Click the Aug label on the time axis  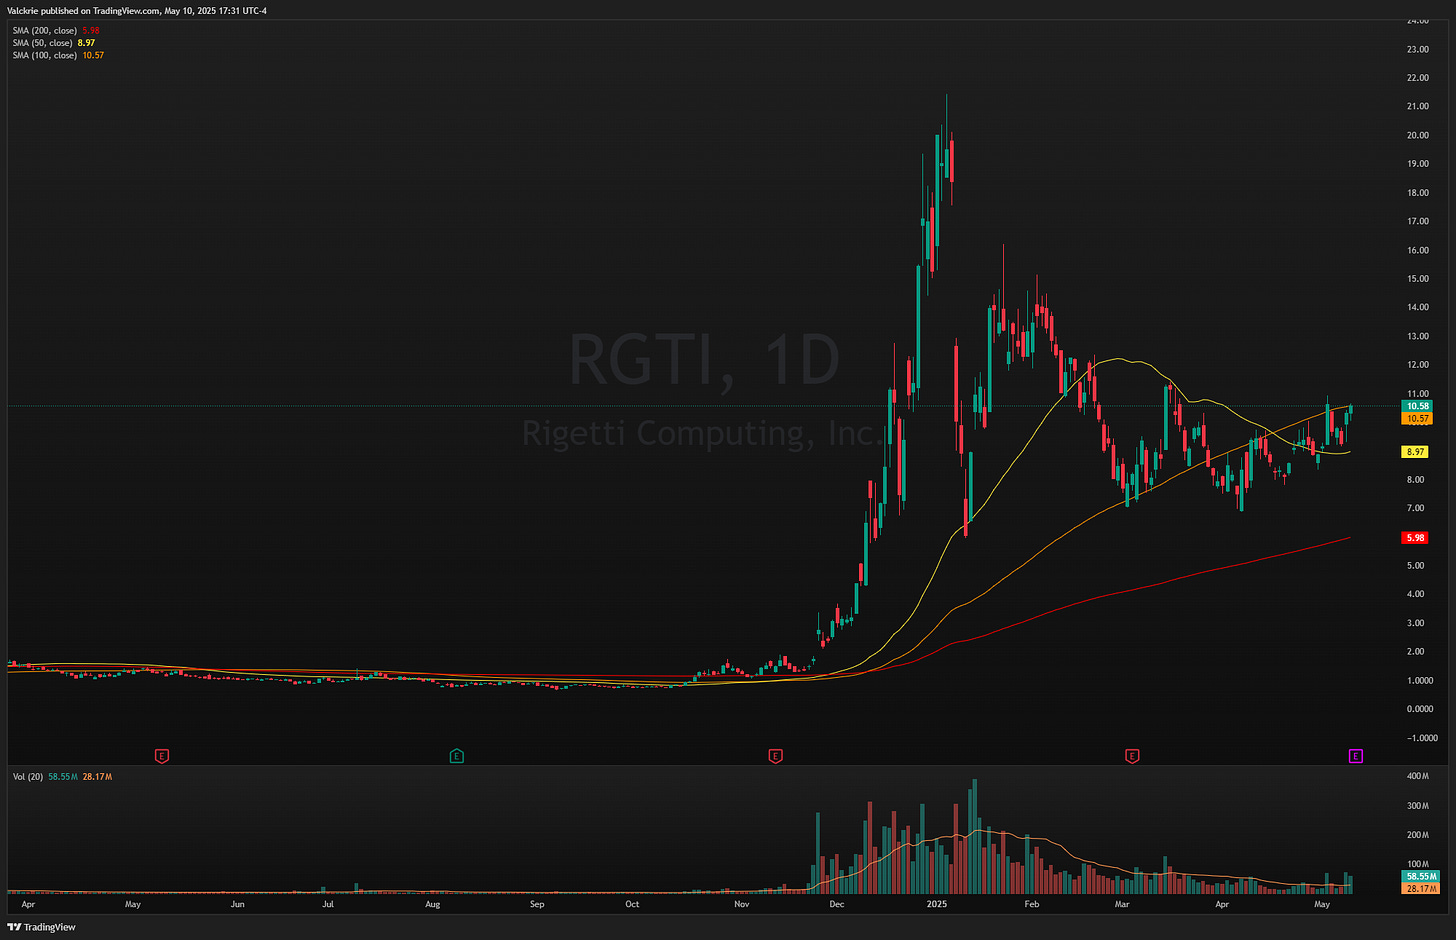pyautogui.click(x=432, y=904)
